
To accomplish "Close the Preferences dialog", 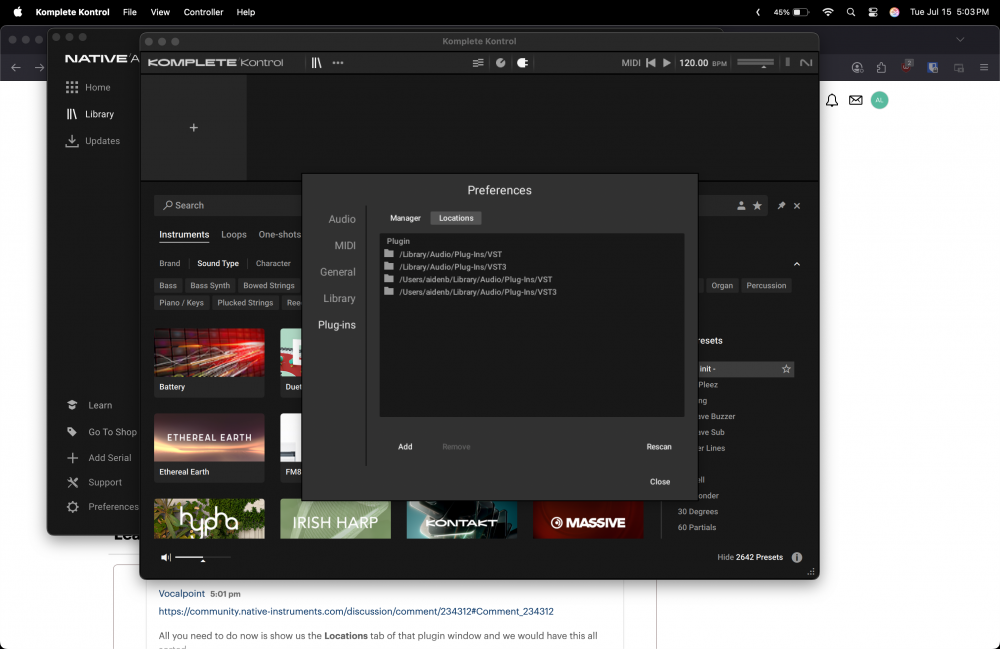I will [660, 482].
